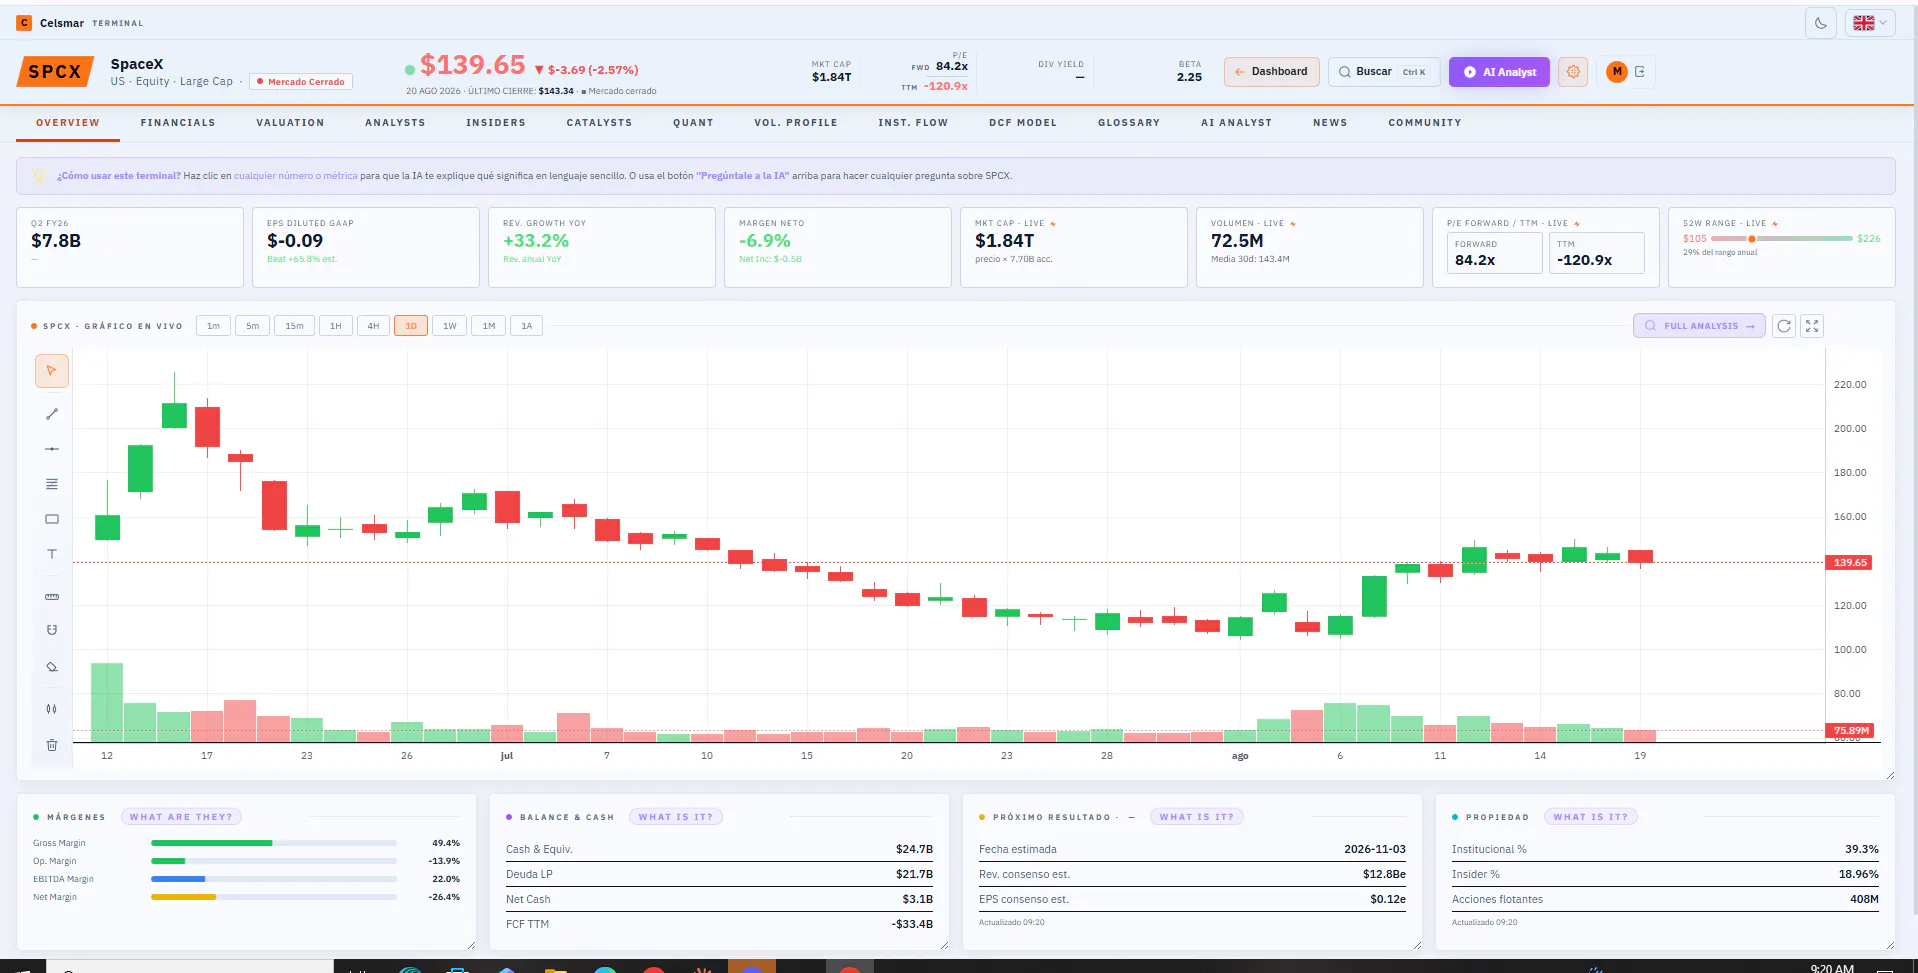
Task: Click the Mkt Cap Live $1.84T card
Action: (1074, 247)
